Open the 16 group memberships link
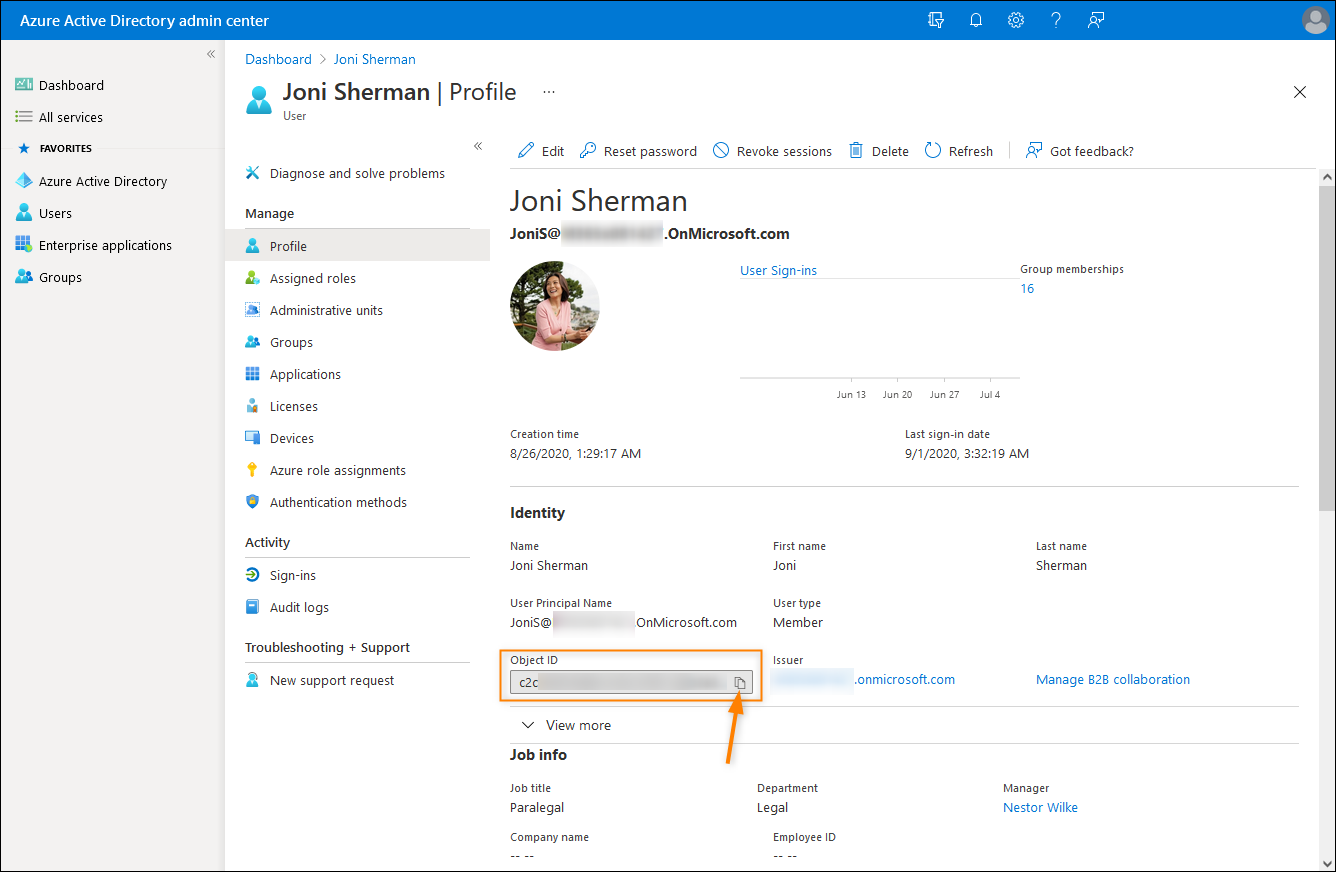This screenshot has height=872, width=1336. pyautogui.click(x=1027, y=288)
